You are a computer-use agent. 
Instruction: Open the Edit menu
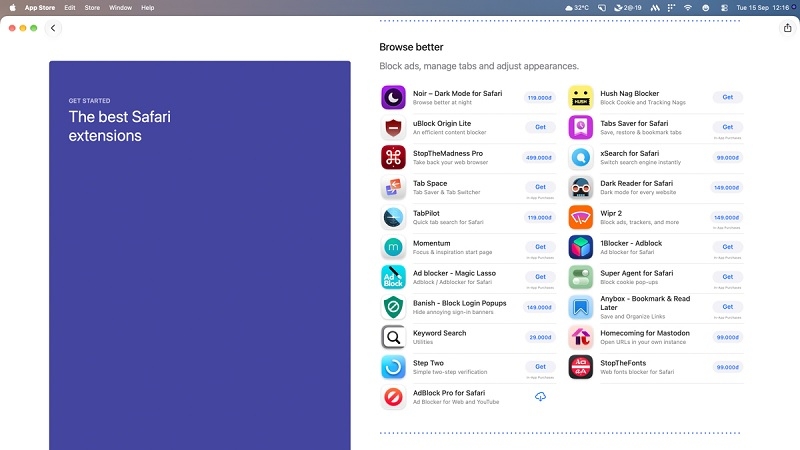pyautogui.click(x=70, y=8)
